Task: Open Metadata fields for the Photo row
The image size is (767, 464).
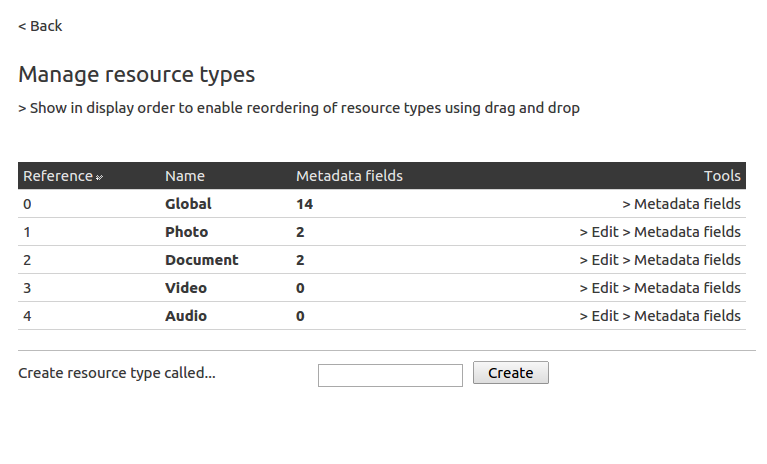Action: [x=681, y=232]
